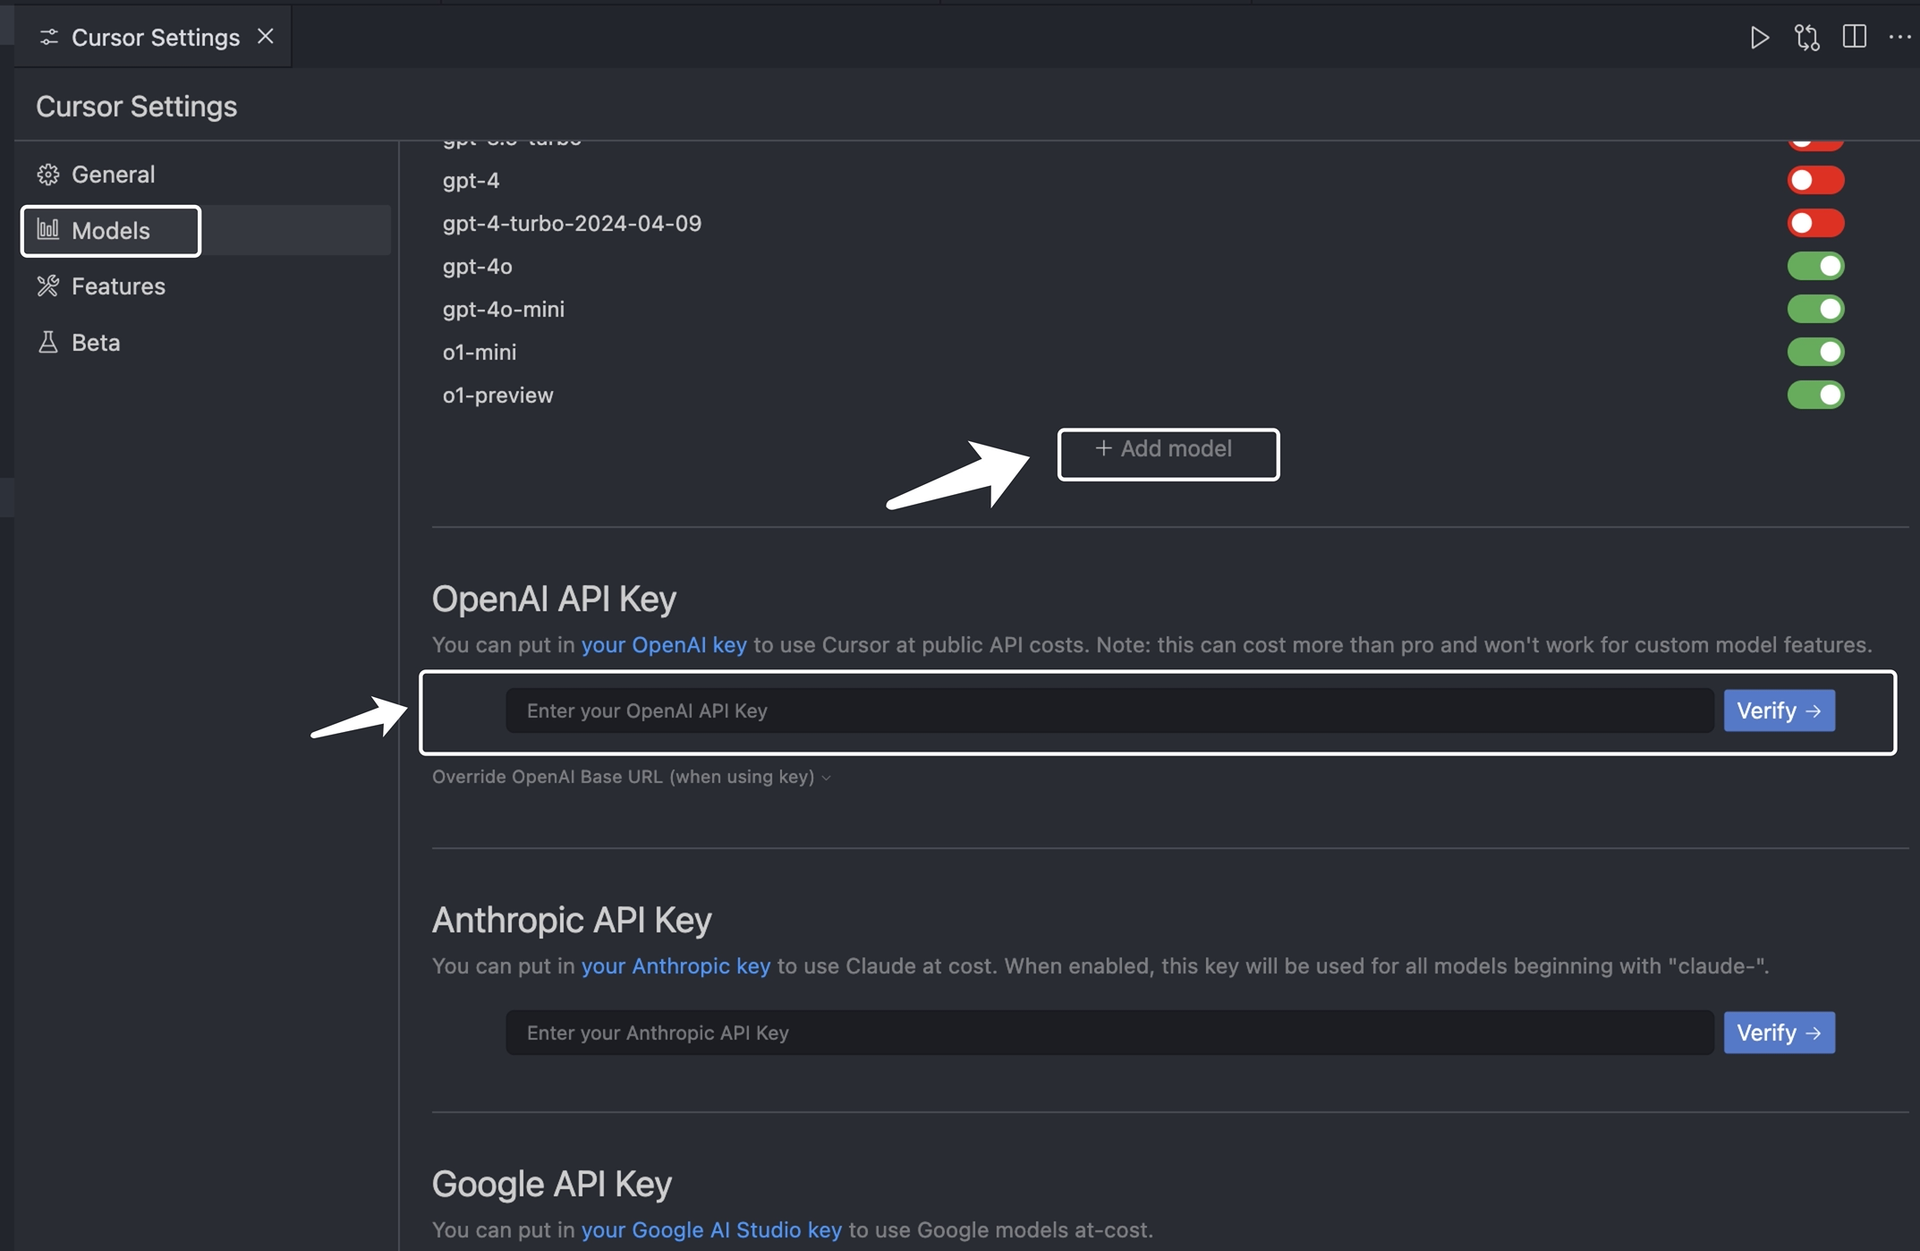This screenshot has width=1920, height=1251.
Task: Disable the o1-preview model toggle
Action: coord(1815,395)
